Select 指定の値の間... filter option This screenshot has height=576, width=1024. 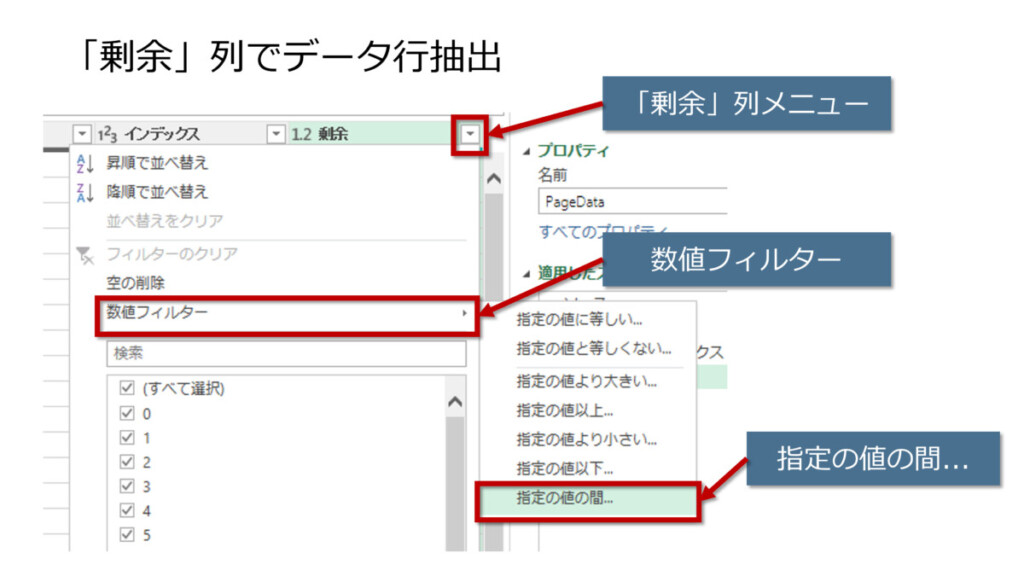565,497
